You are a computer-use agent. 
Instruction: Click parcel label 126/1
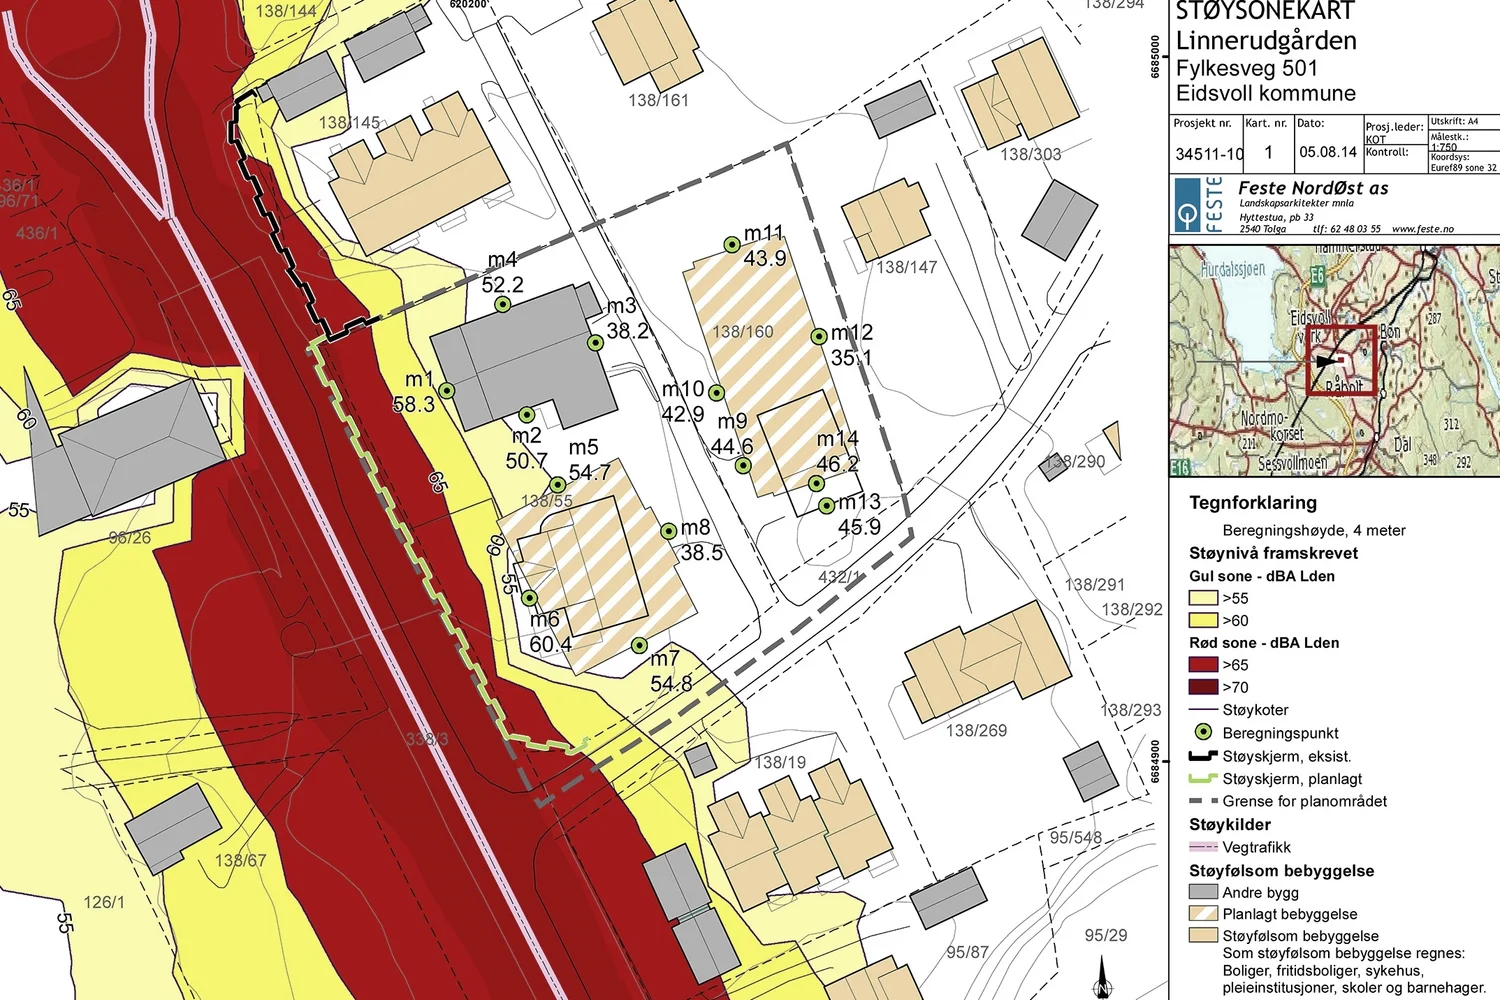(x=104, y=902)
